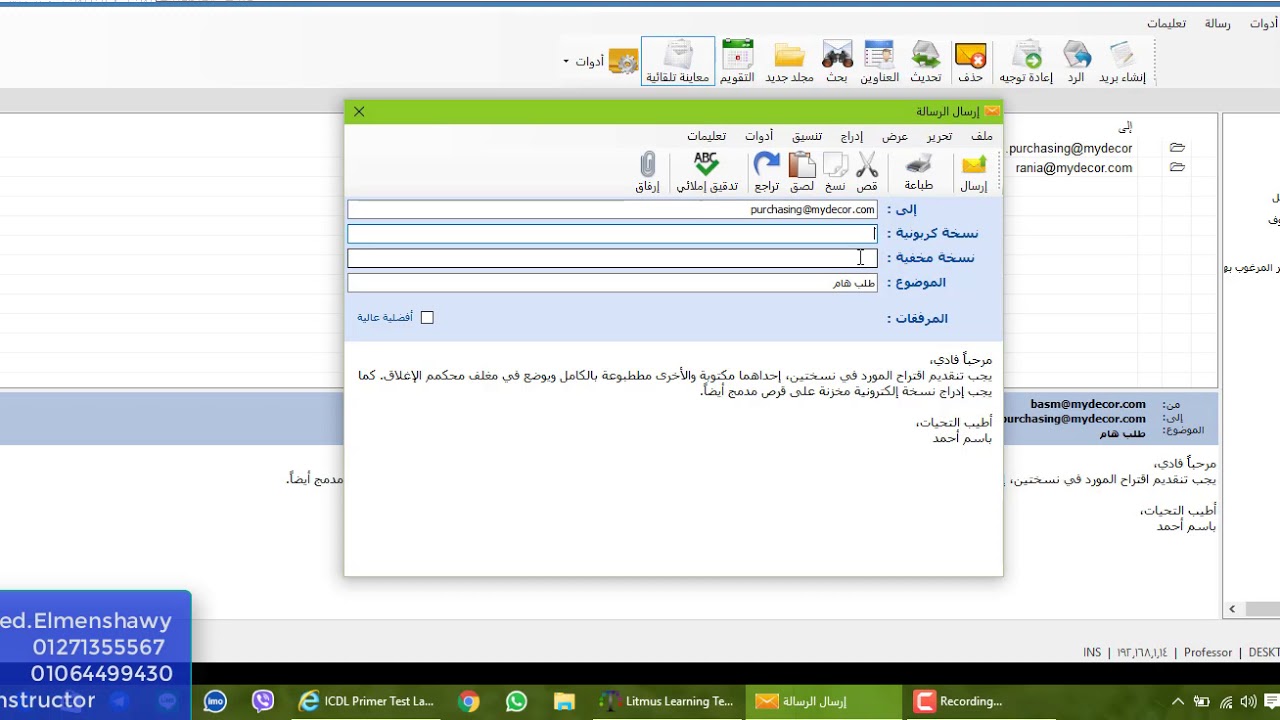
Task: Click the INS indicator in status bar
Action: [1092, 652]
